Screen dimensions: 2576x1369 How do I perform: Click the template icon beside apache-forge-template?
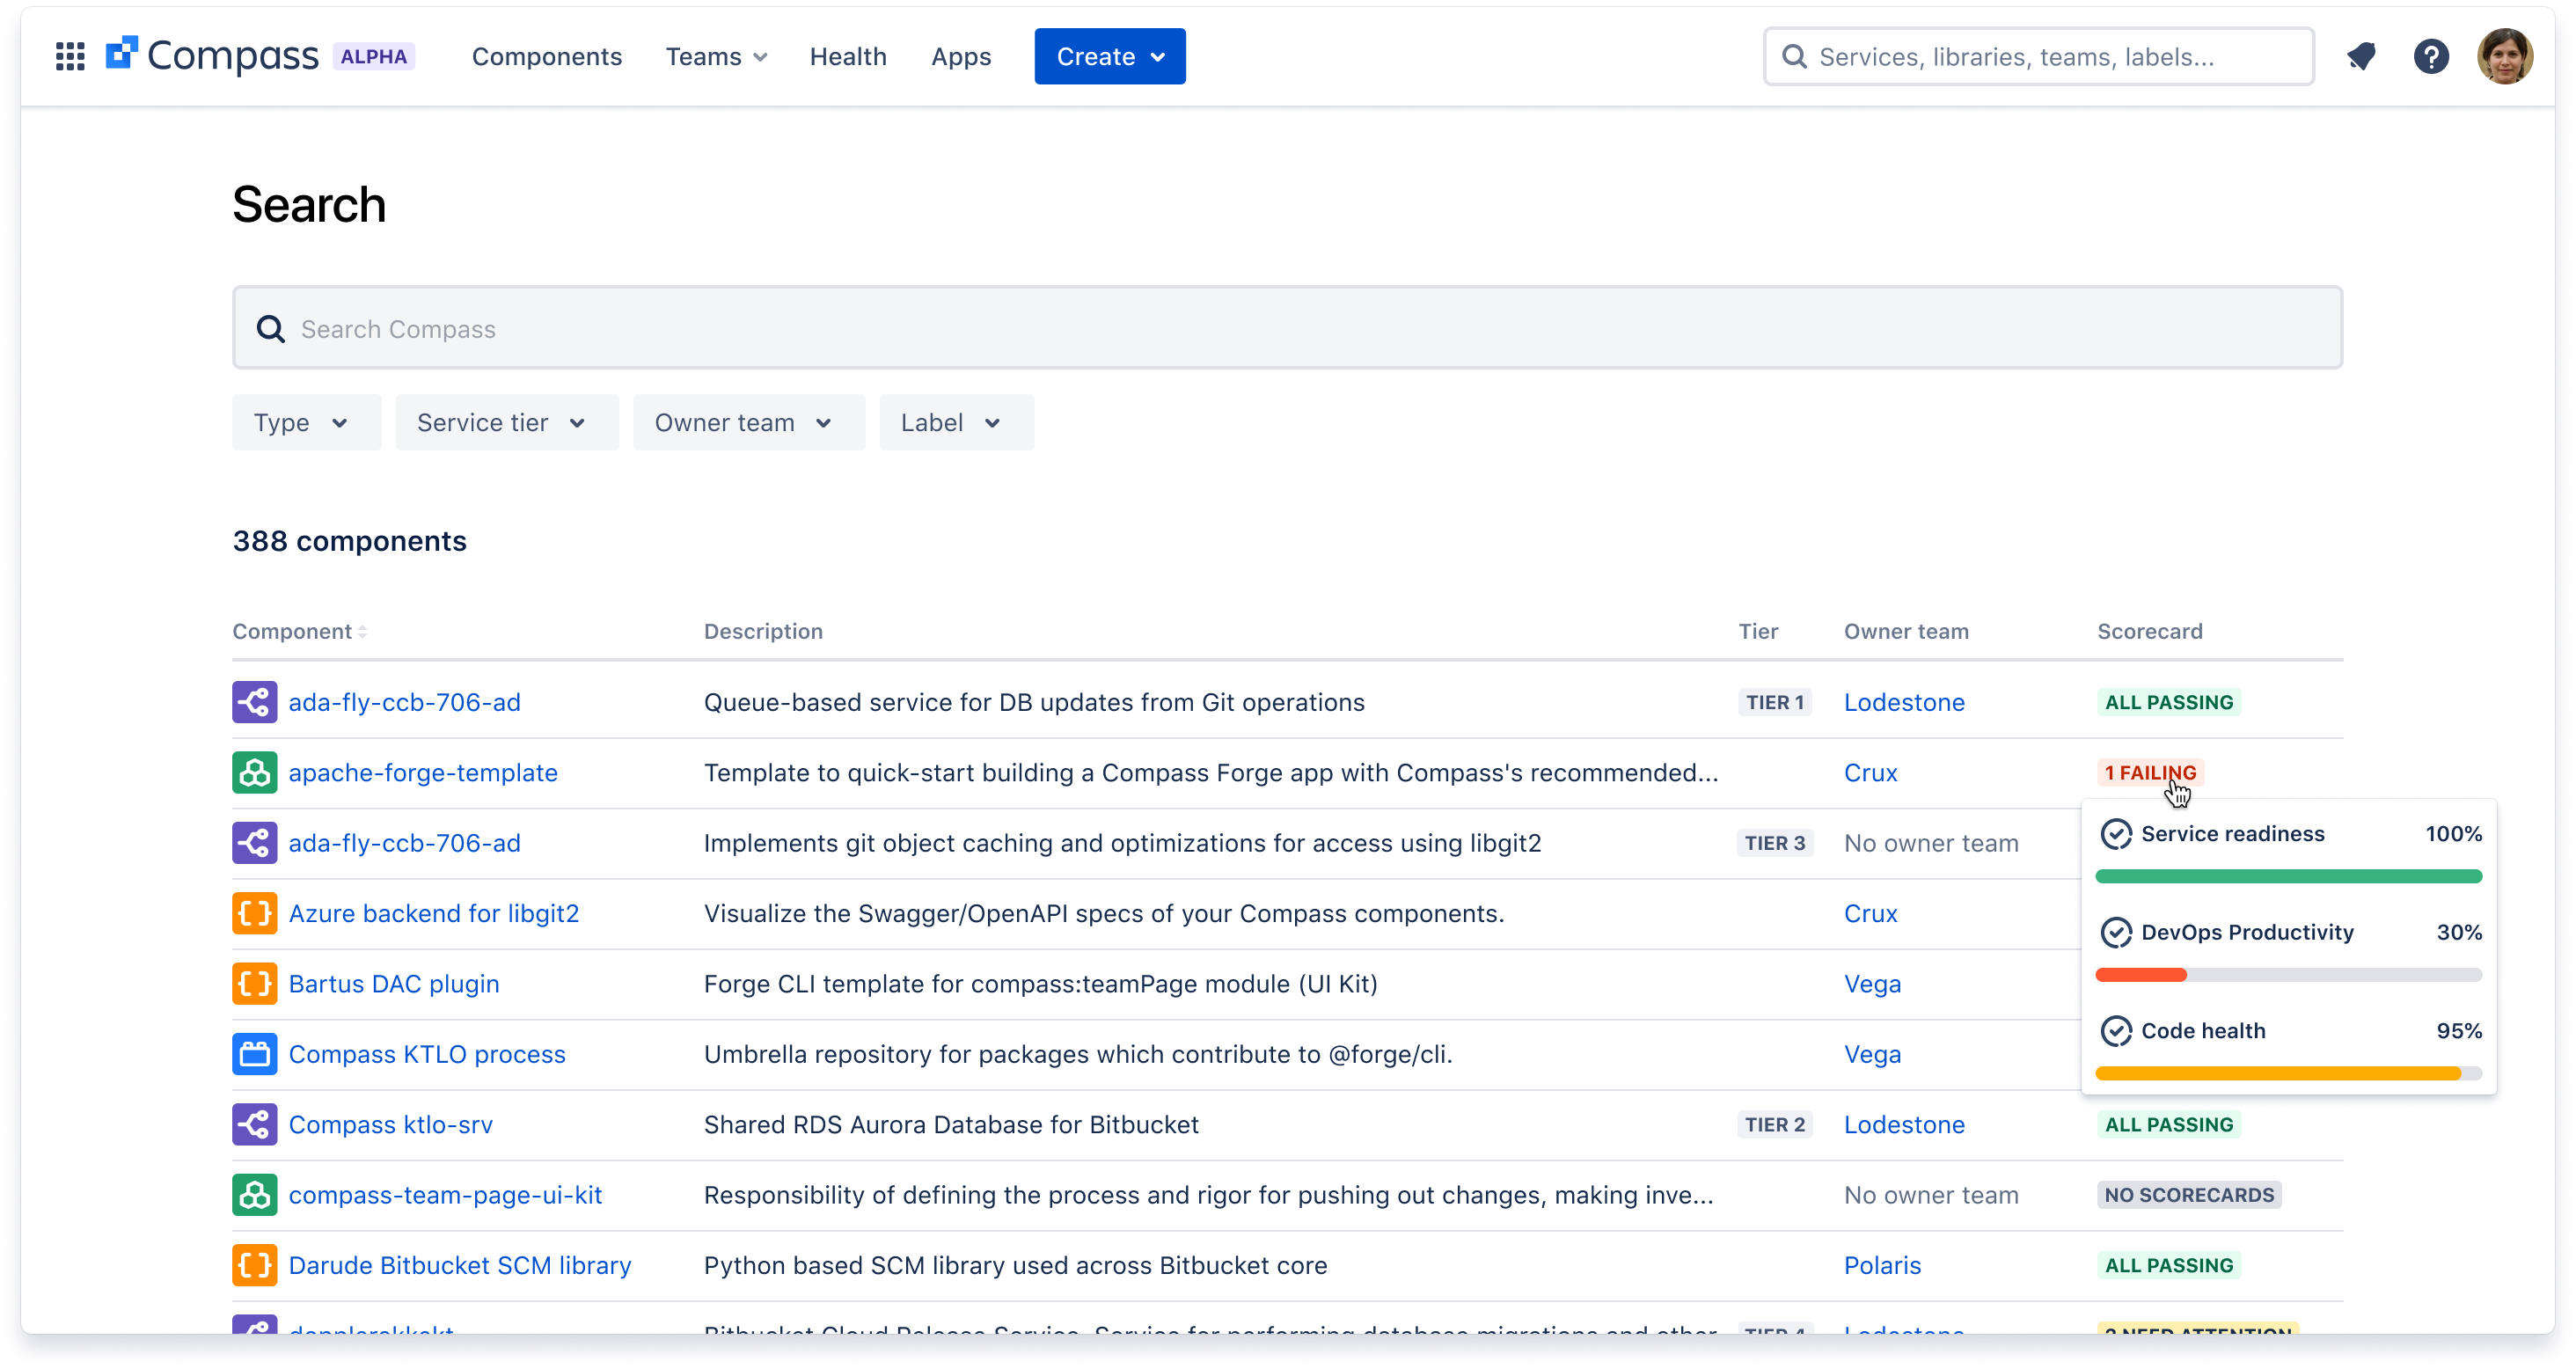254,772
